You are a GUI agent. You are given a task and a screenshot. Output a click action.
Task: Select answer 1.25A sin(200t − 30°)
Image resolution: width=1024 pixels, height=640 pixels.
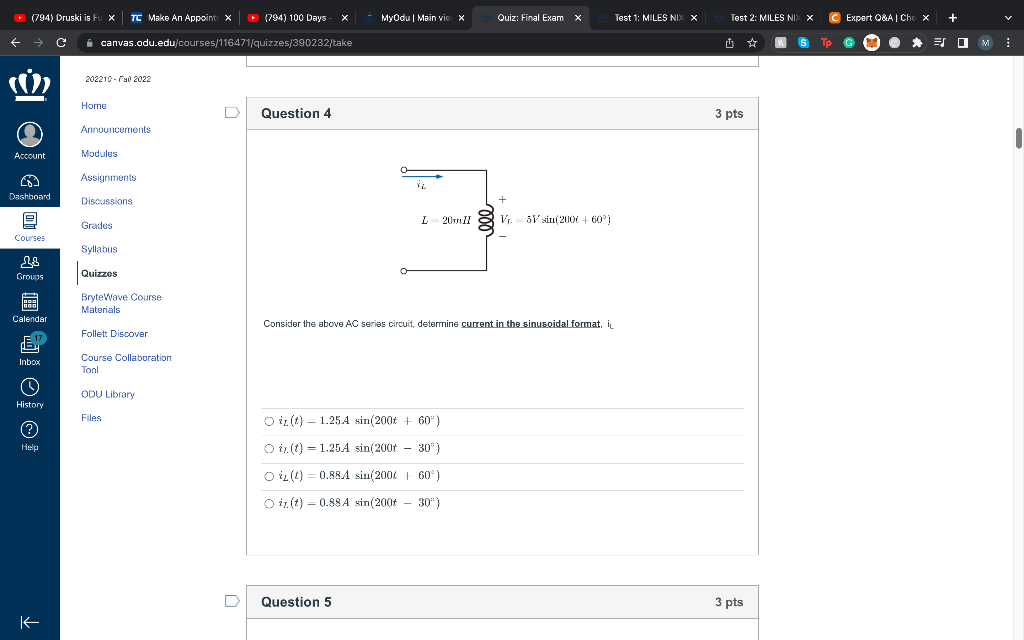pos(268,448)
